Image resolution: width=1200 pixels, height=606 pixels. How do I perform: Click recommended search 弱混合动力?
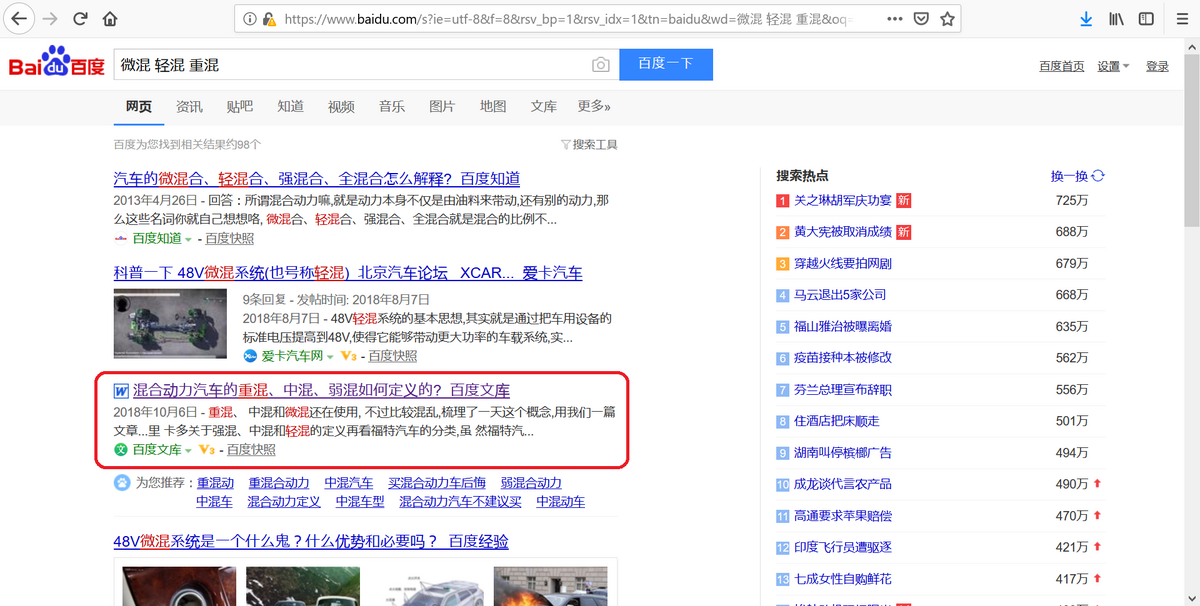[x=531, y=483]
